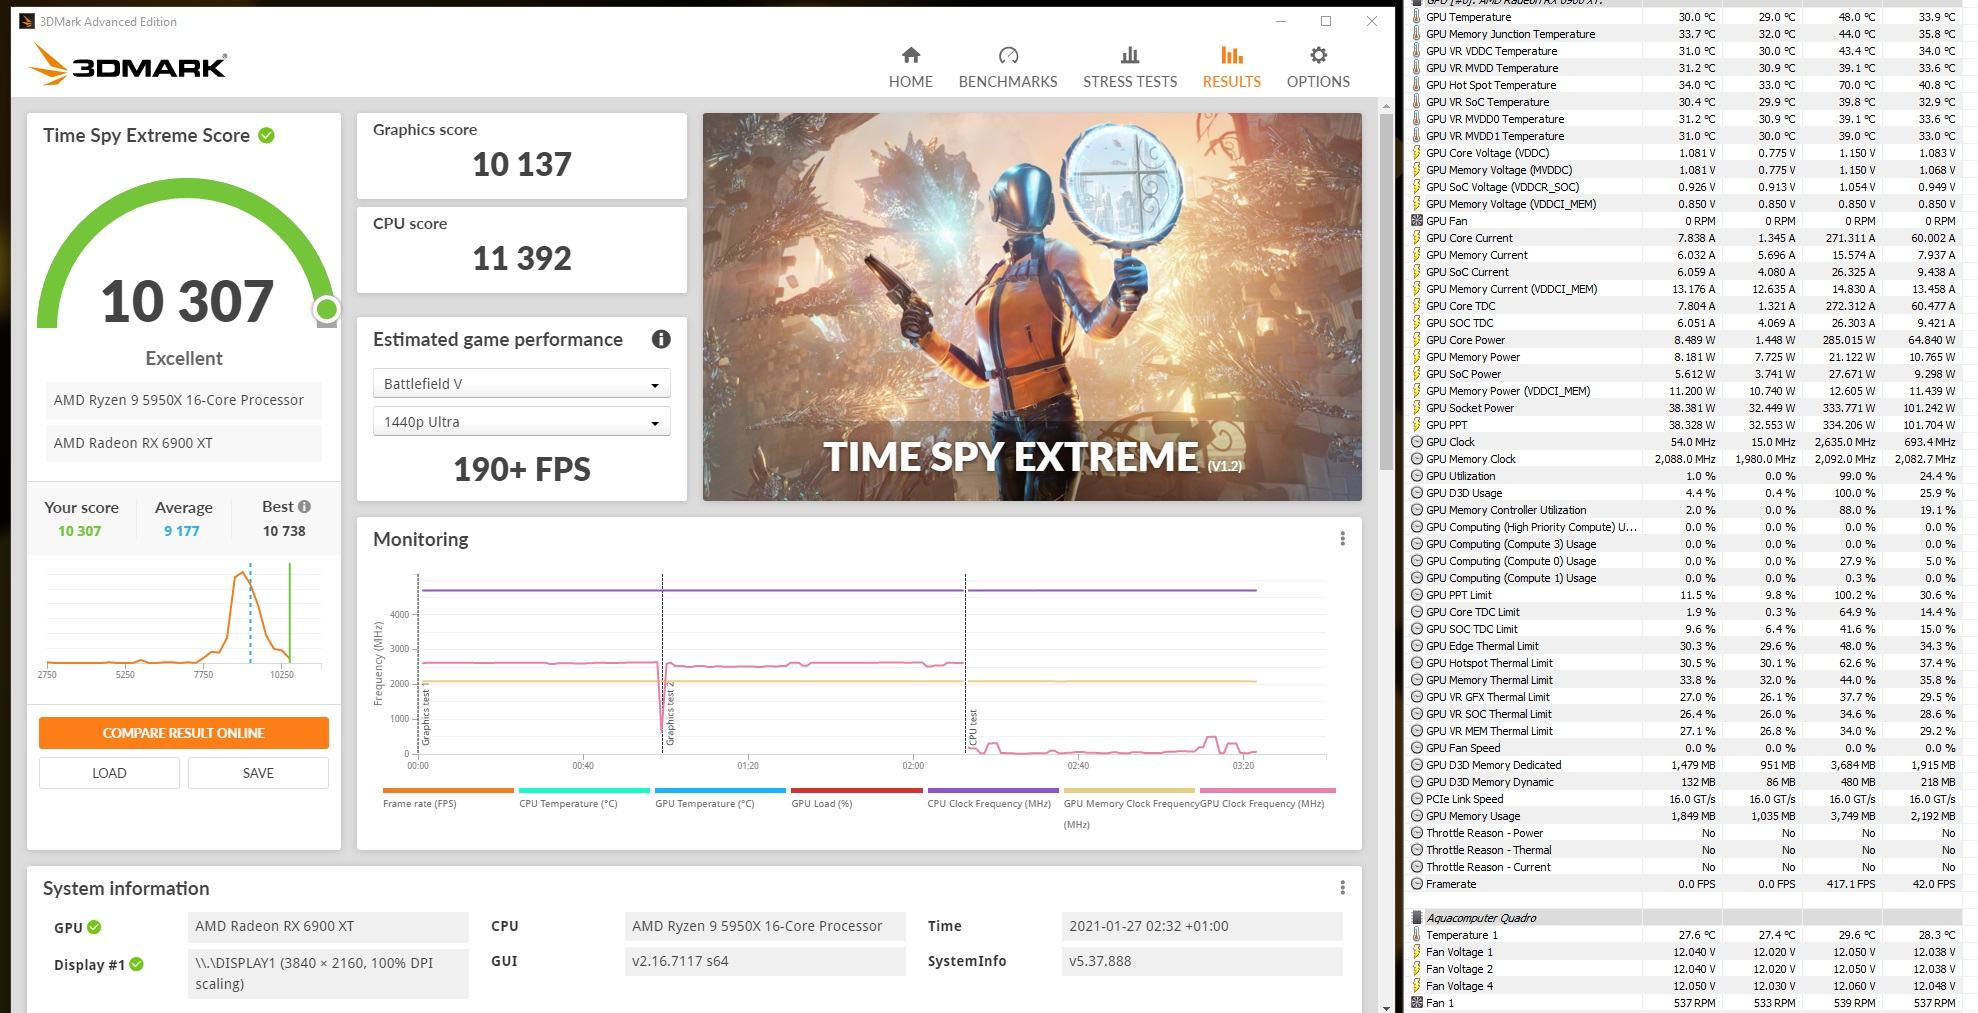The width and height of the screenshot is (1978, 1013).
Task: Click the 3DMark logo
Action: [128, 64]
